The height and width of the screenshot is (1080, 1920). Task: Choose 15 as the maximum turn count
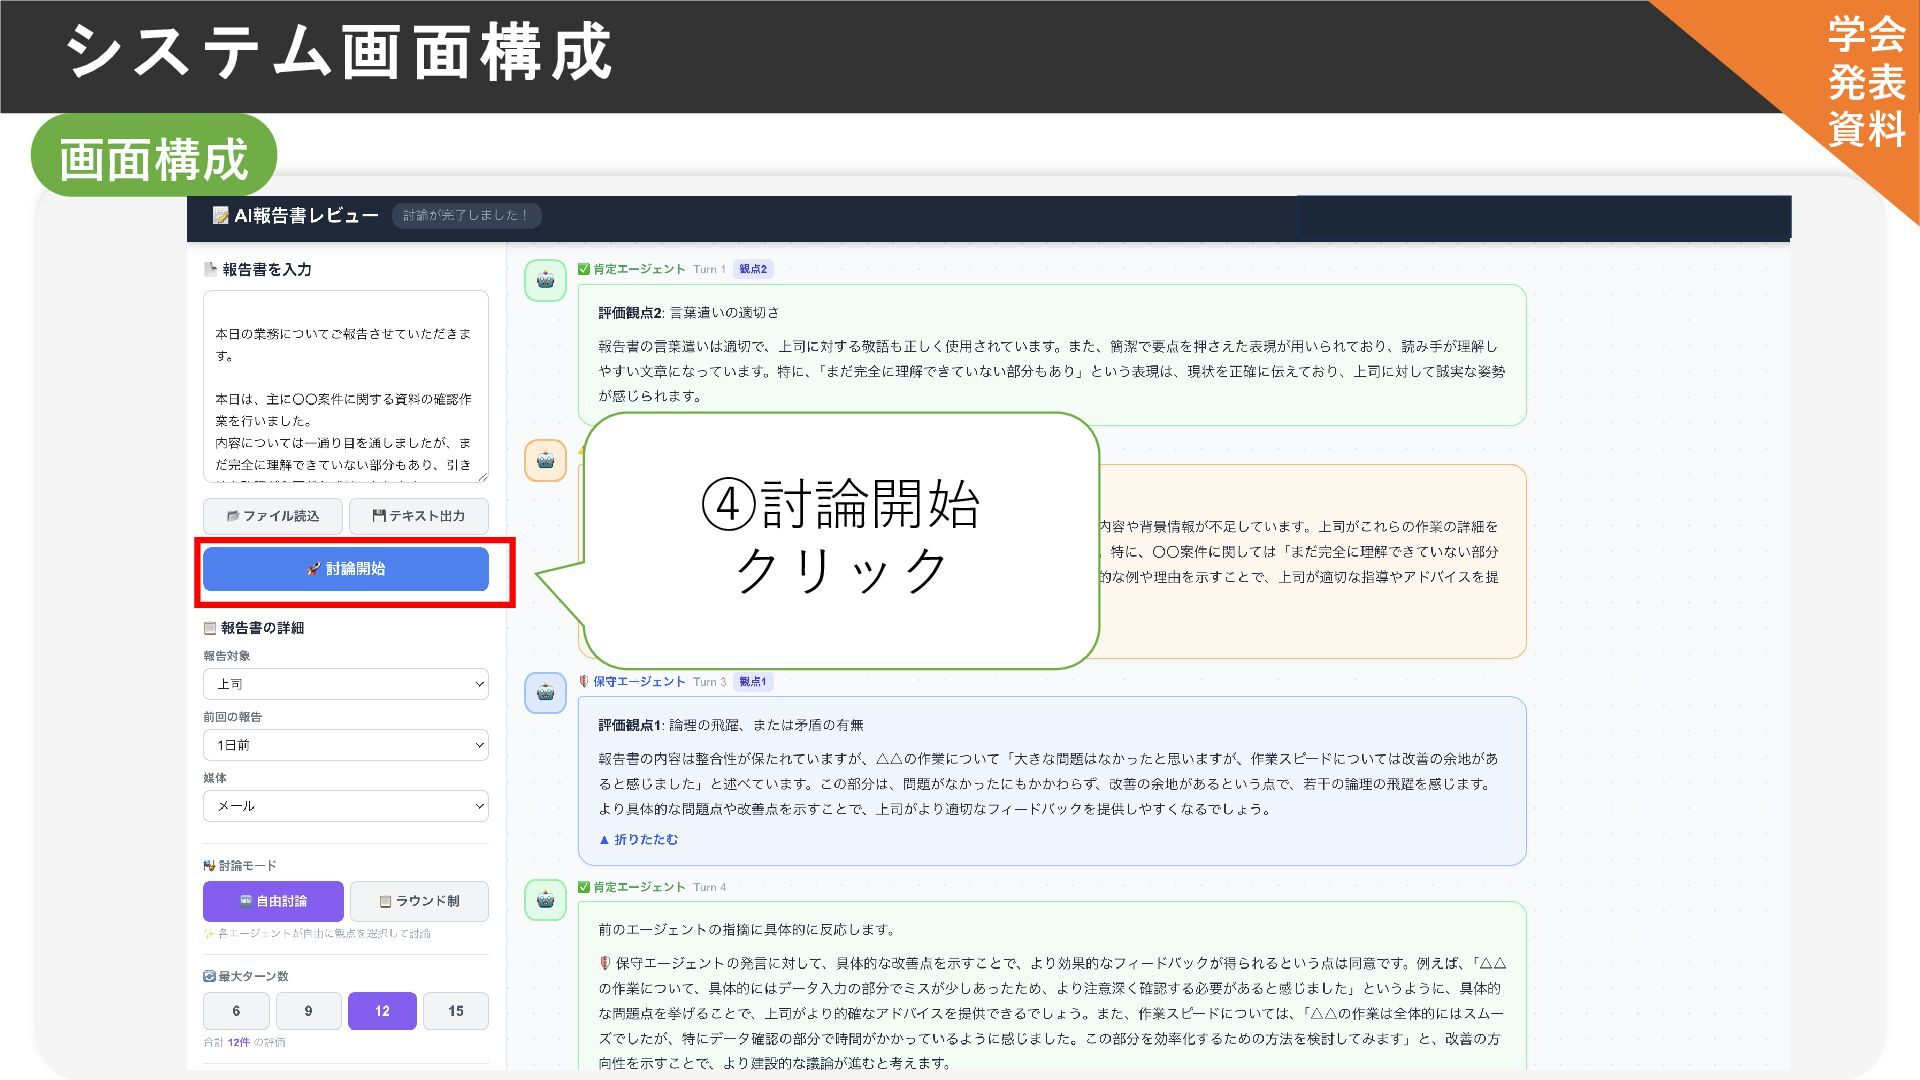[455, 1011]
